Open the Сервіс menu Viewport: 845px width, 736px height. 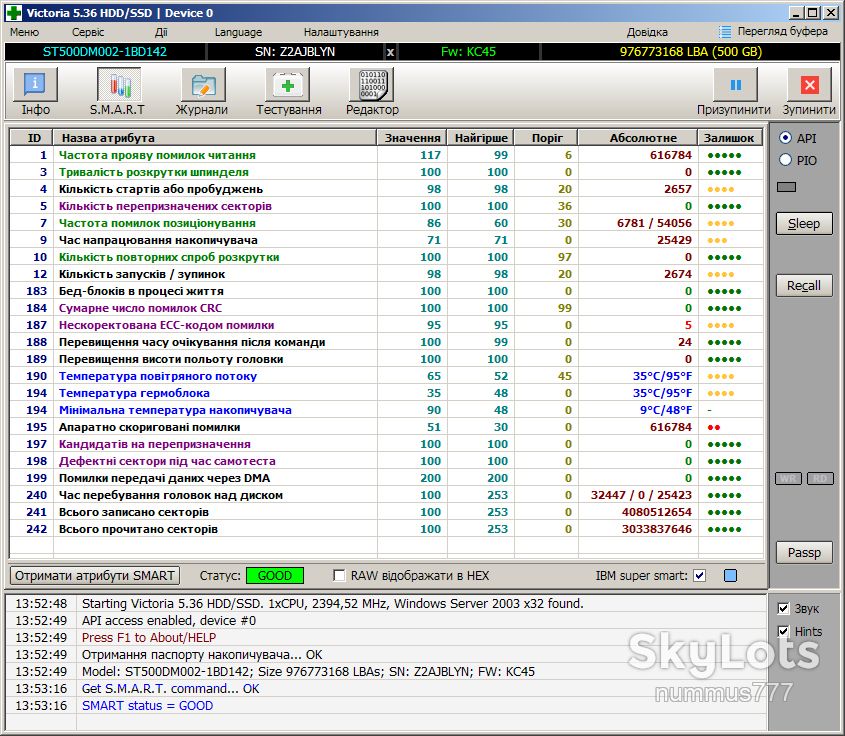point(87,32)
